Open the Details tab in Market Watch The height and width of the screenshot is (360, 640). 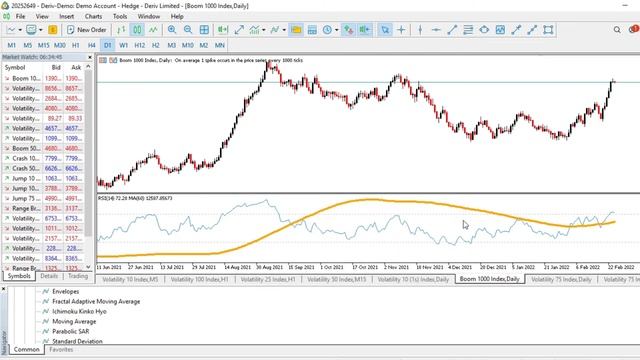(x=49, y=276)
